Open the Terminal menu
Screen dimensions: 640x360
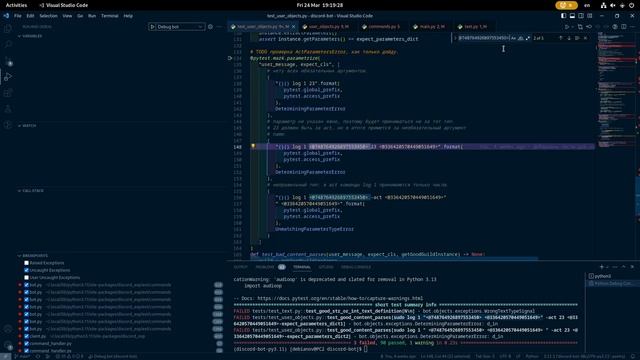109,16
